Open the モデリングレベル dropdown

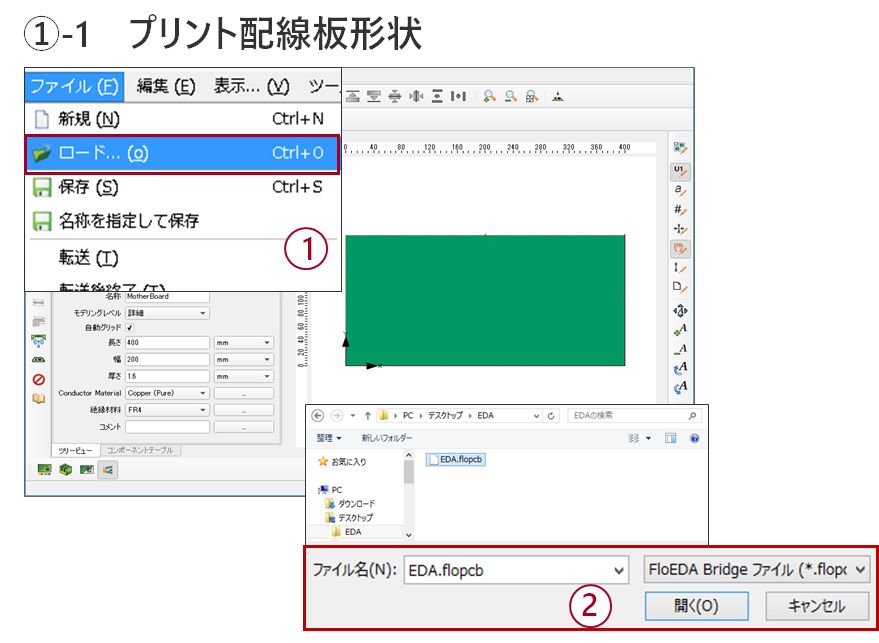(x=167, y=313)
